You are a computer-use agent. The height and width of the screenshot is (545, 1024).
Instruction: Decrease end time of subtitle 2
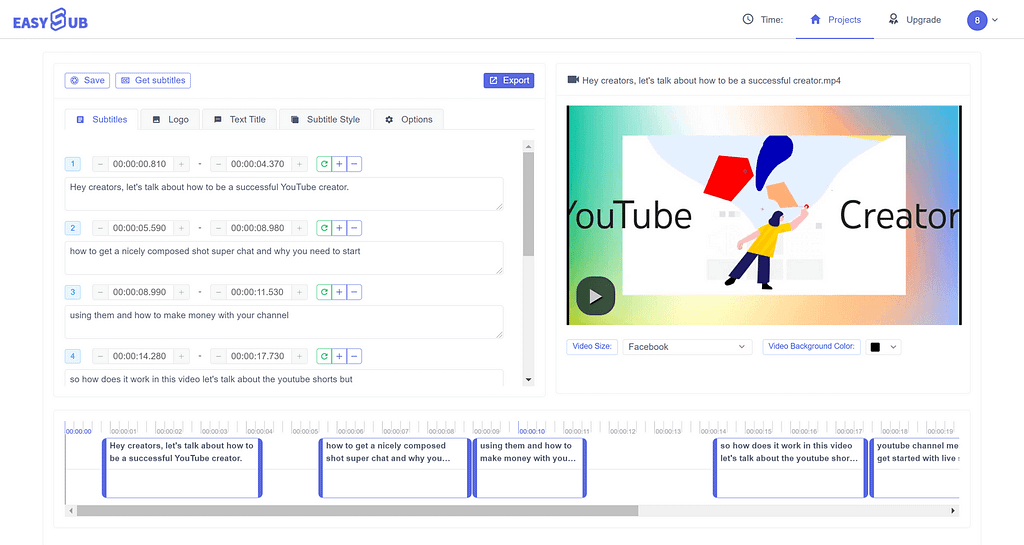218,228
